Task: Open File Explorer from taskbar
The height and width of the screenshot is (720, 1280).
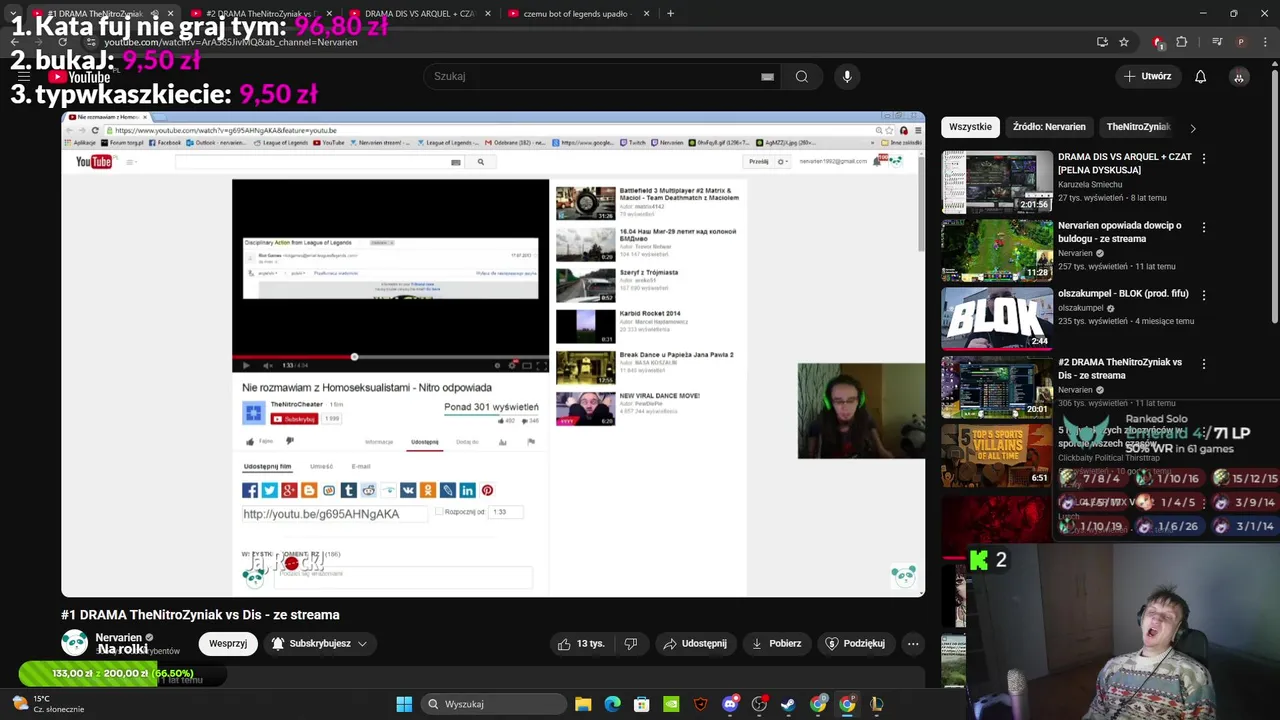Action: (583, 704)
